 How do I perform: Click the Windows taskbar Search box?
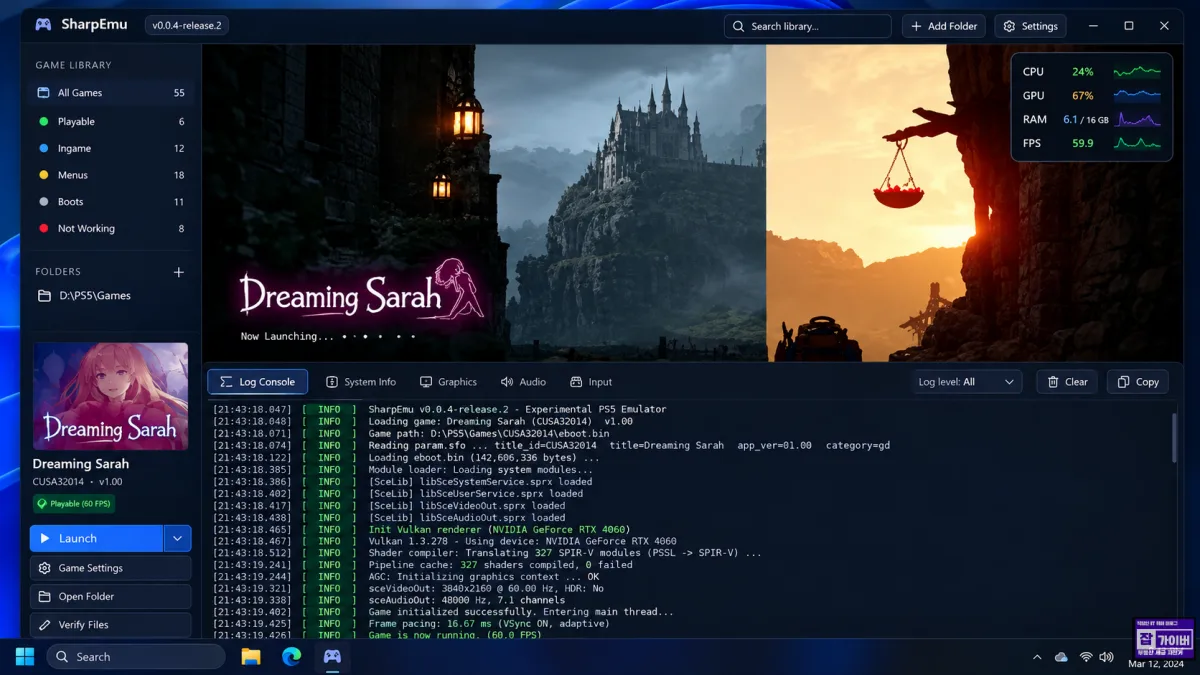click(x=135, y=657)
